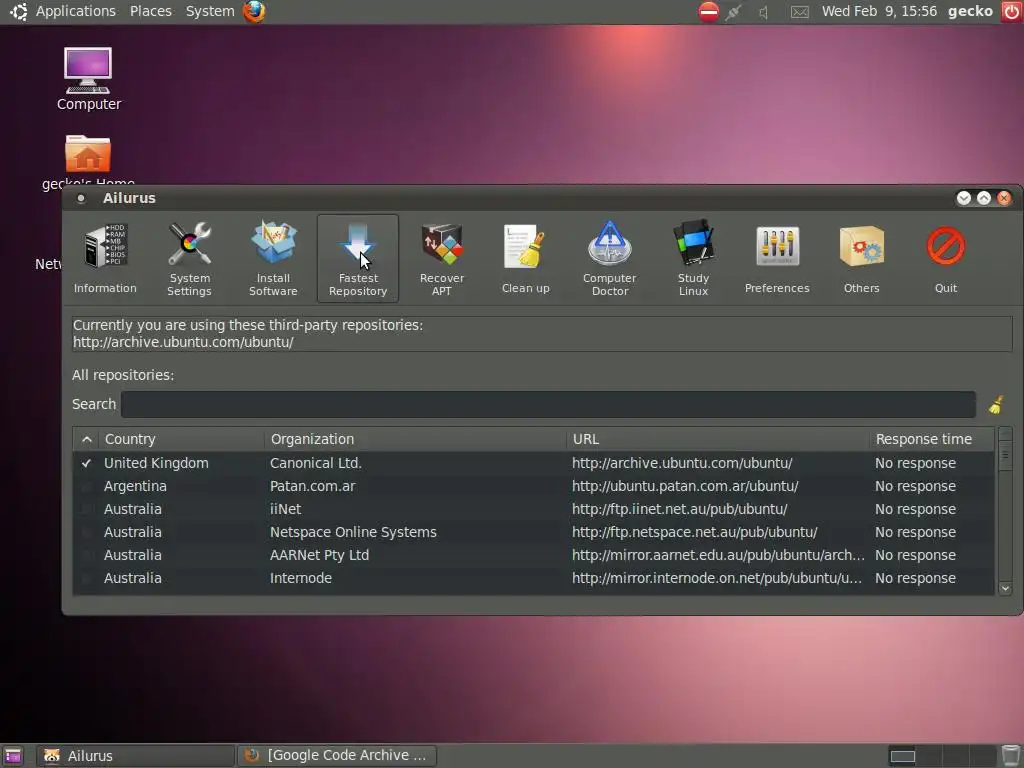Viewport: 1024px width, 768px height.
Task: Click the current repository URL text
Action: (x=183, y=342)
